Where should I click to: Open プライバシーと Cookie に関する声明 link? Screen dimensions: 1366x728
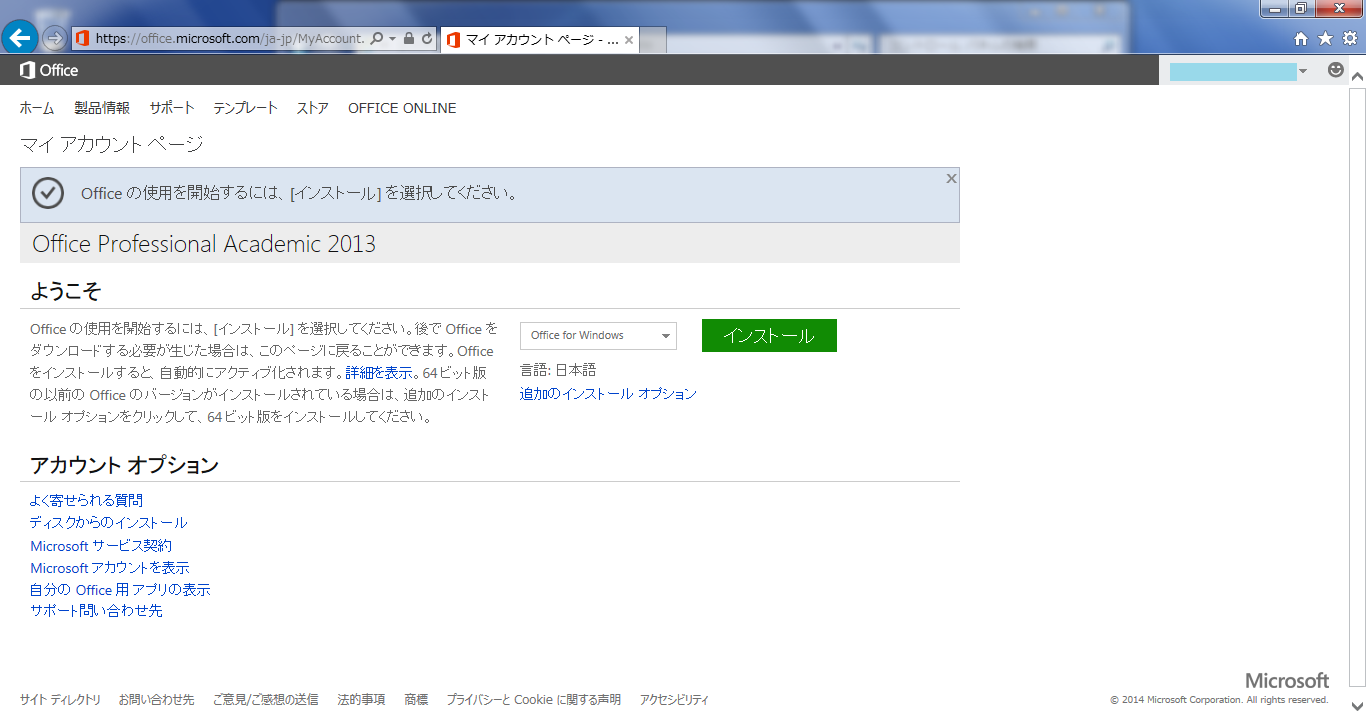pyautogui.click(x=533, y=700)
